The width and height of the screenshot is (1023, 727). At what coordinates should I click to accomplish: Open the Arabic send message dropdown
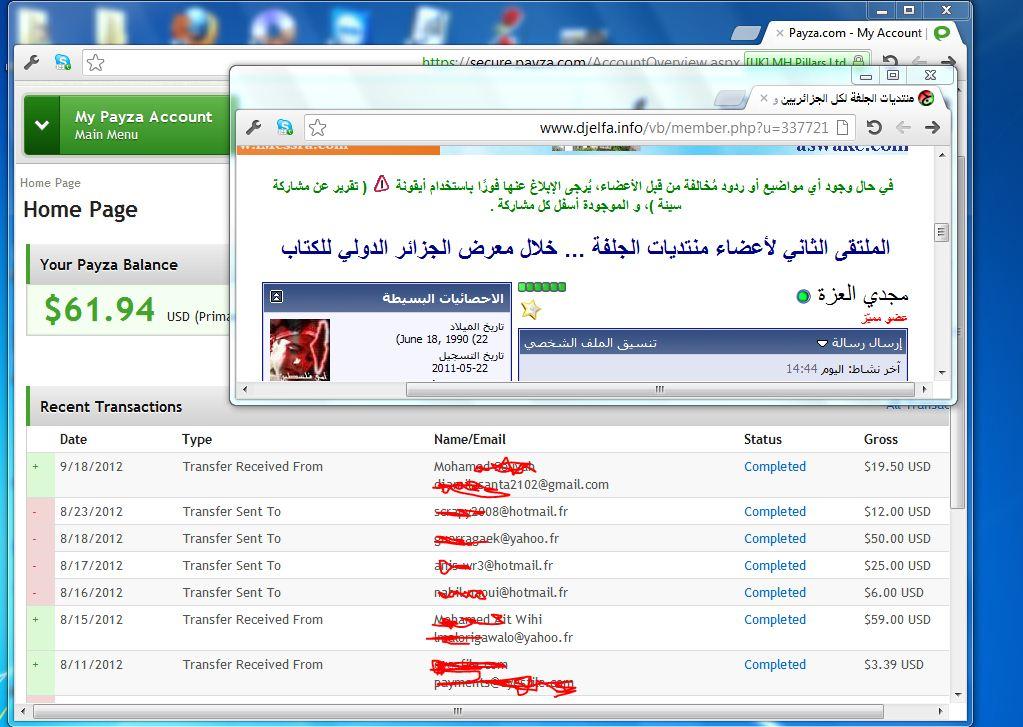pyautogui.click(x=859, y=343)
